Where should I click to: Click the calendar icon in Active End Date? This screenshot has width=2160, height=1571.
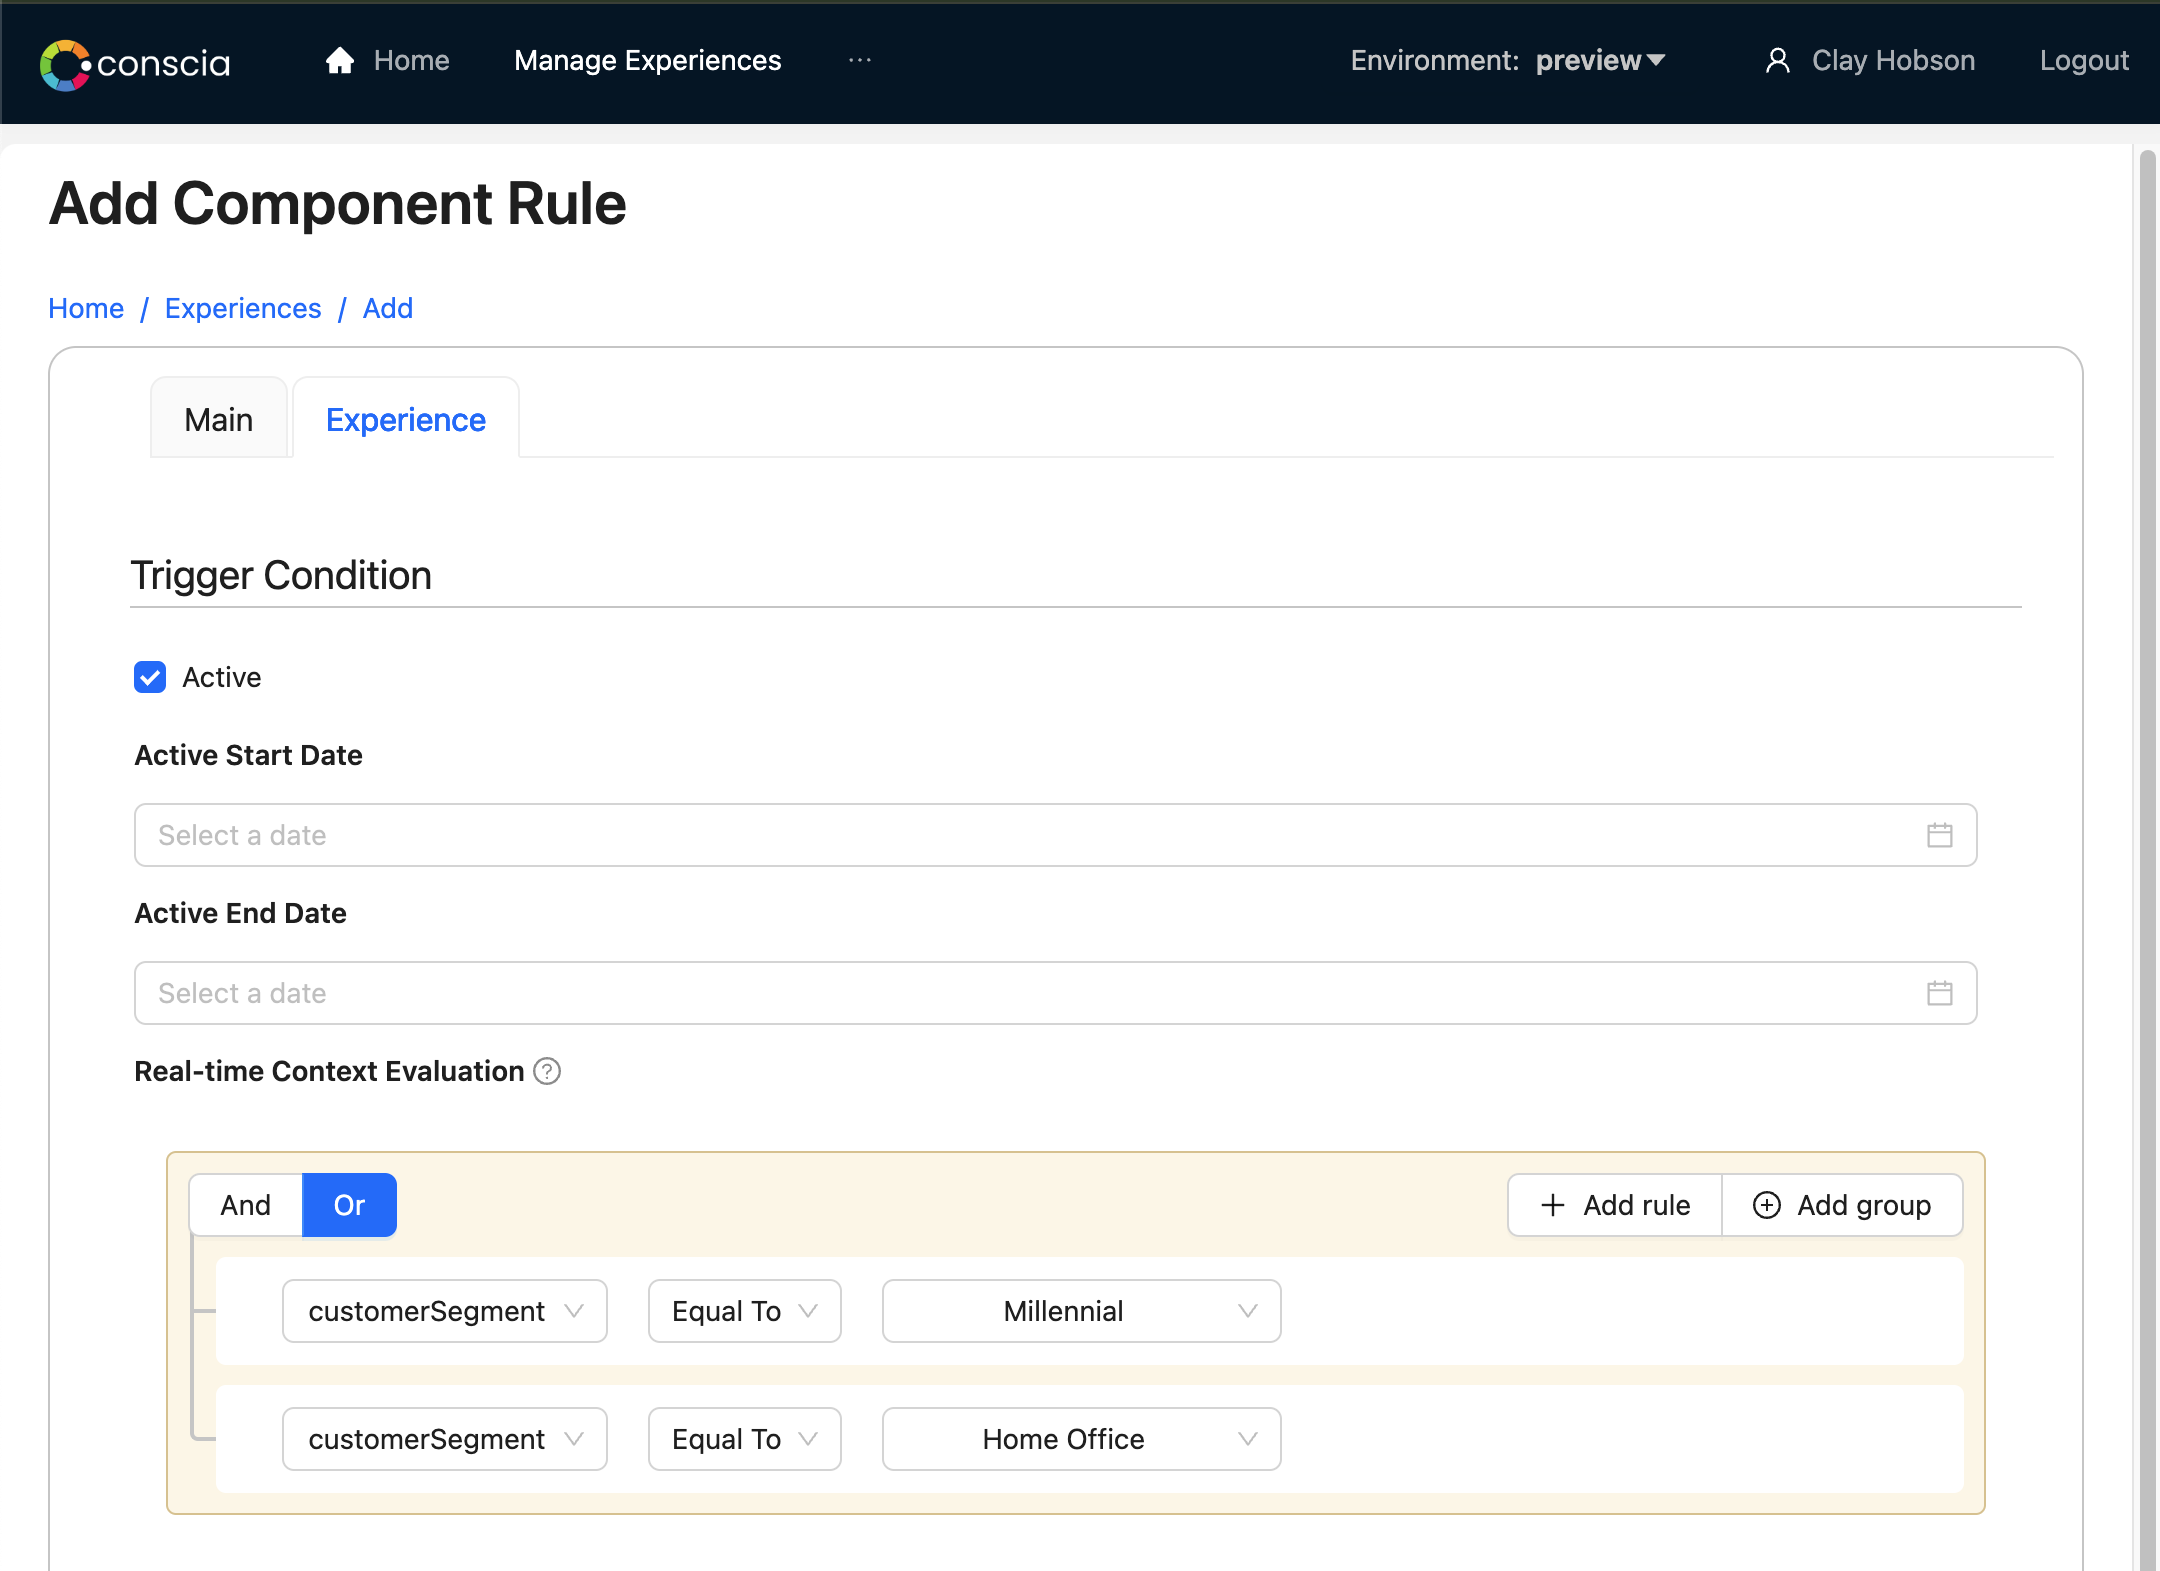pyautogui.click(x=1939, y=993)
